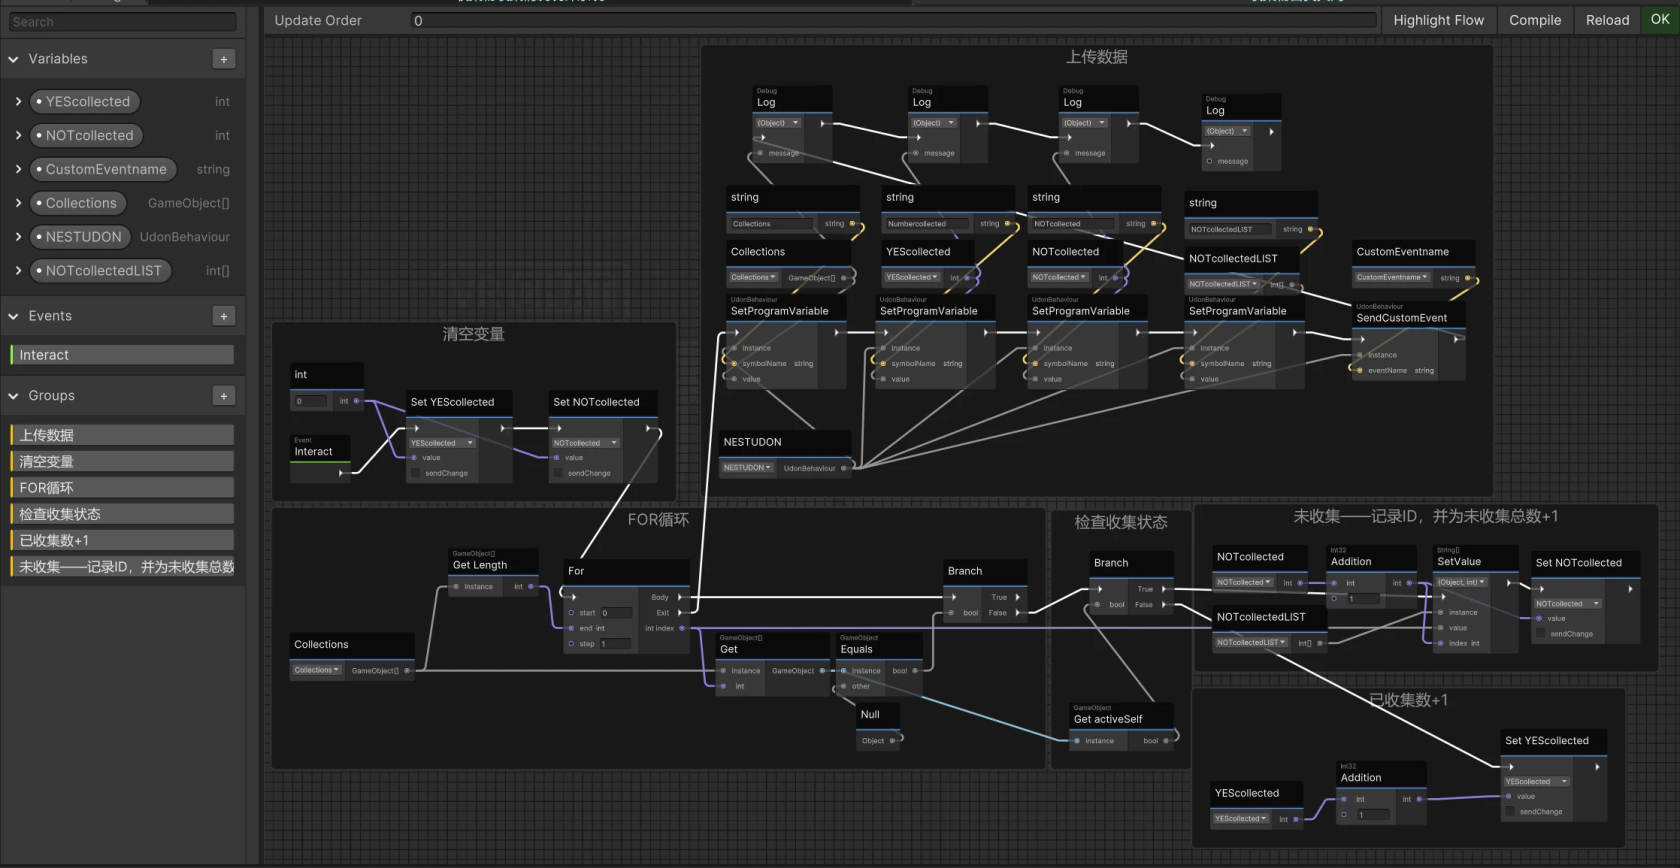Click the For node Body flow port
The height and width of the screenshot is (868, 1680).
pos(680,597)
